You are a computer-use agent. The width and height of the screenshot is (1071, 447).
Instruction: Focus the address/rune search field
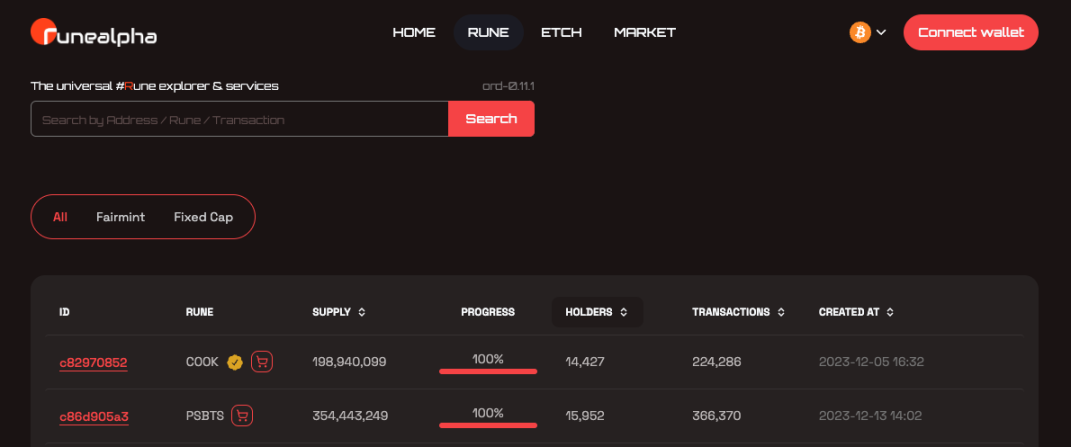(240, 119)
